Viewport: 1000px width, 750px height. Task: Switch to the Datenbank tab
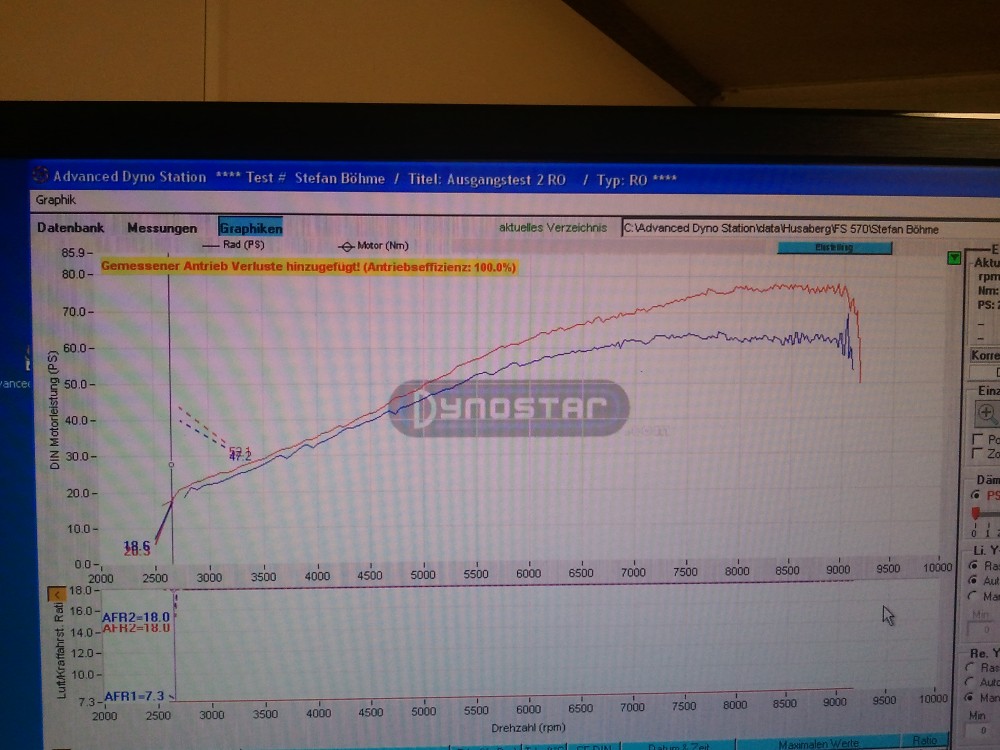pyautogui.click(x=70, y=228)
